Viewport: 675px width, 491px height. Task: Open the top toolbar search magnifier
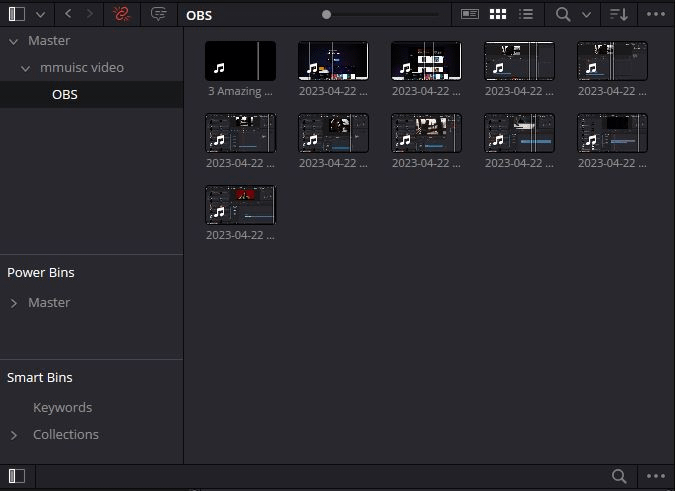pyautogui.click(x=563, y=14)
